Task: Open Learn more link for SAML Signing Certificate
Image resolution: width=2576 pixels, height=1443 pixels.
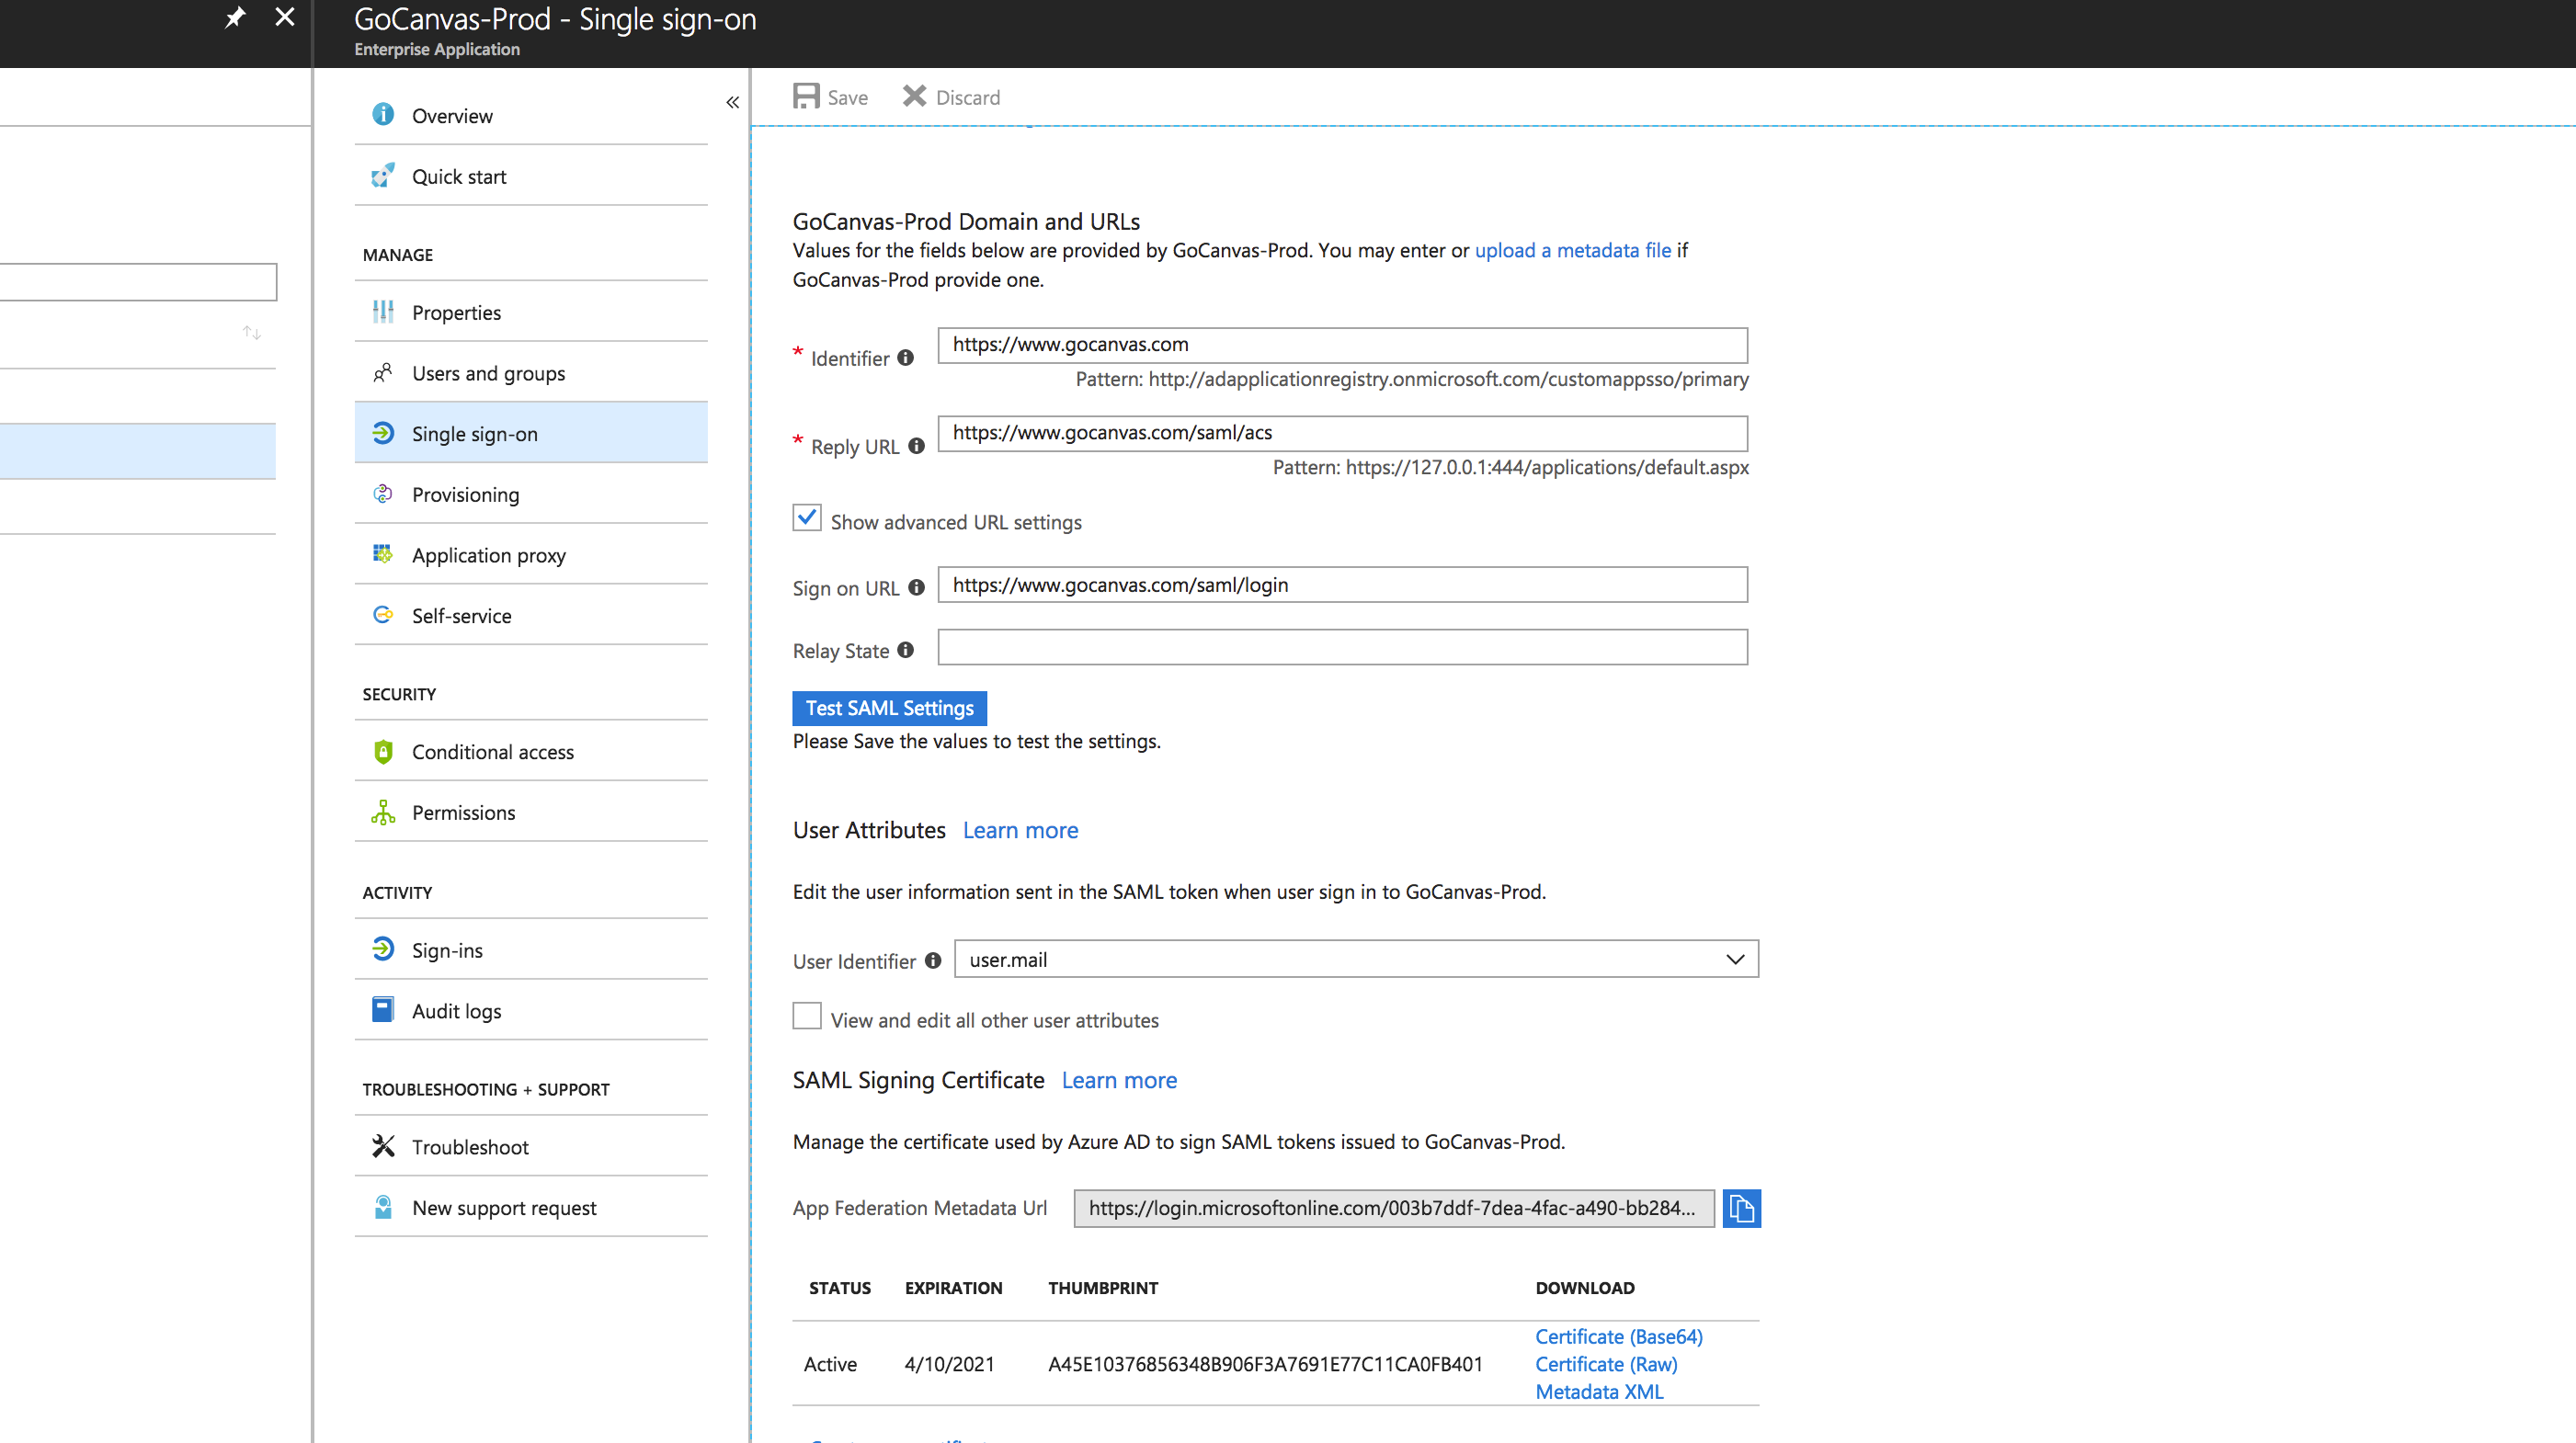Action: click(1119, 1080)
